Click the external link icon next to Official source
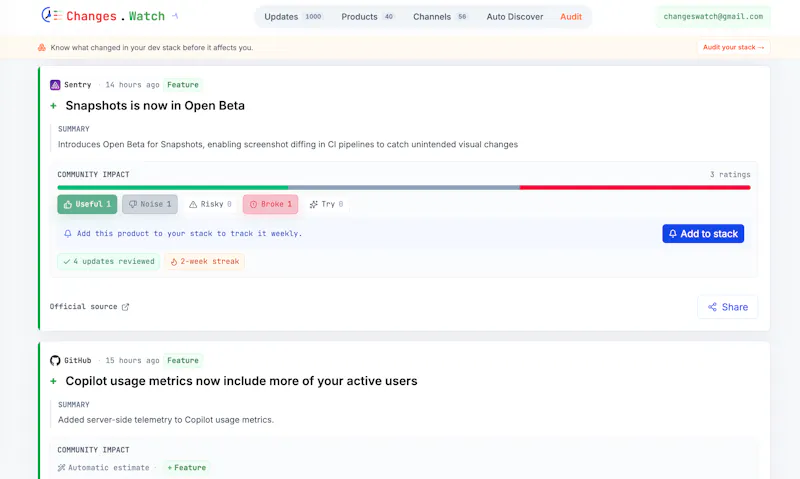Viewport: 800px width, 479px height. [x=126, y=307]
